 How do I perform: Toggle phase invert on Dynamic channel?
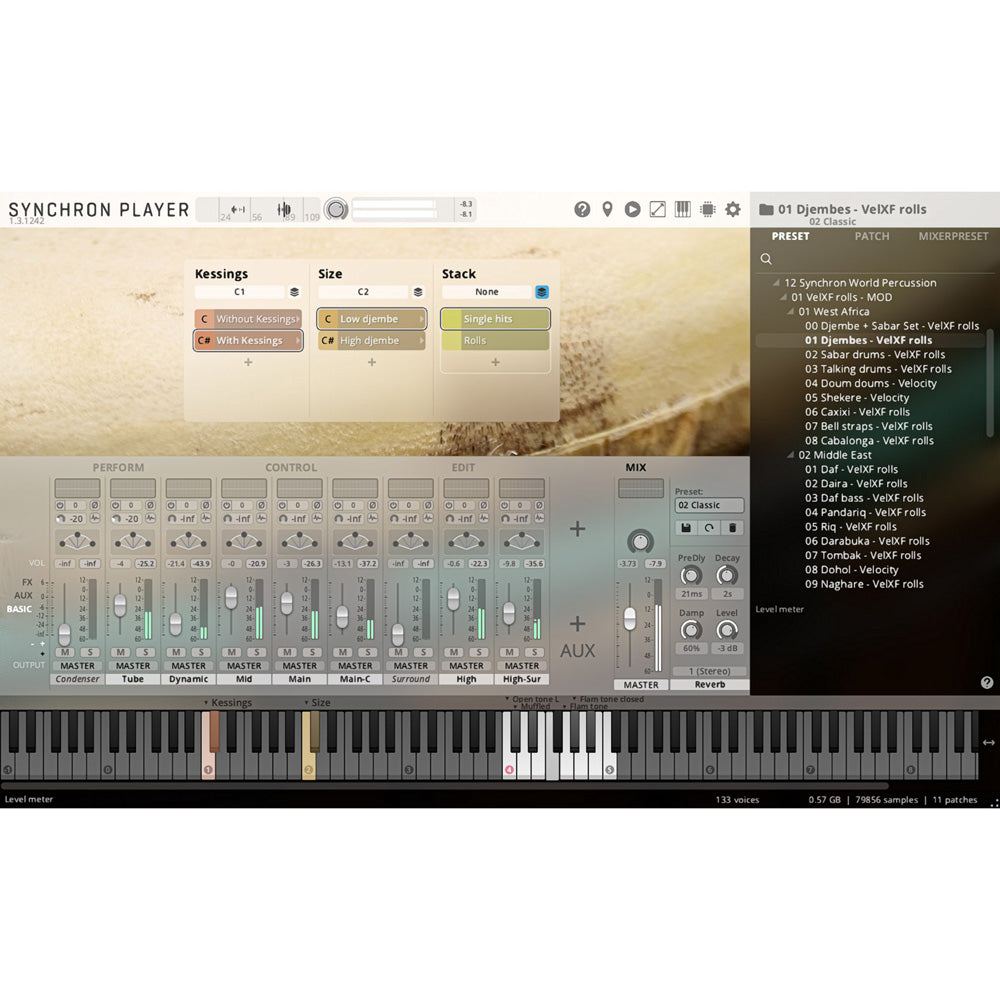(205, 505)
